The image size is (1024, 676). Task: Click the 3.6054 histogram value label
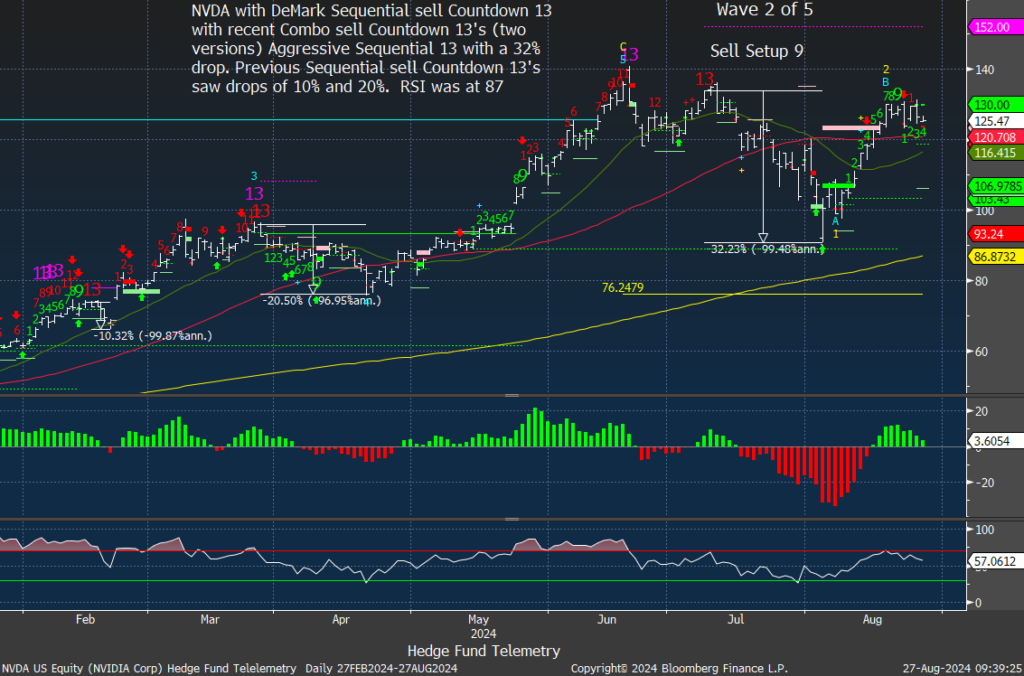[x=995, y=442]
